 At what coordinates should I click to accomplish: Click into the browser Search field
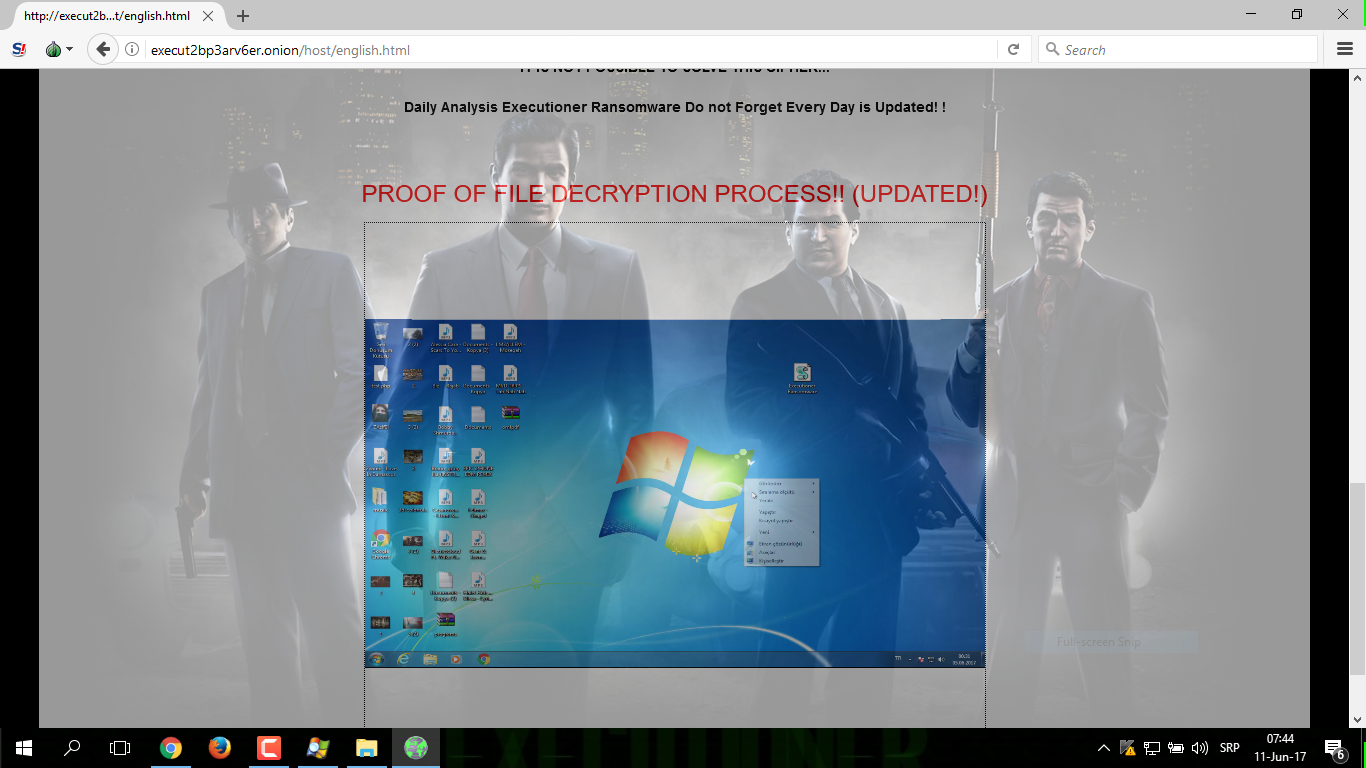coord(1178,50)
